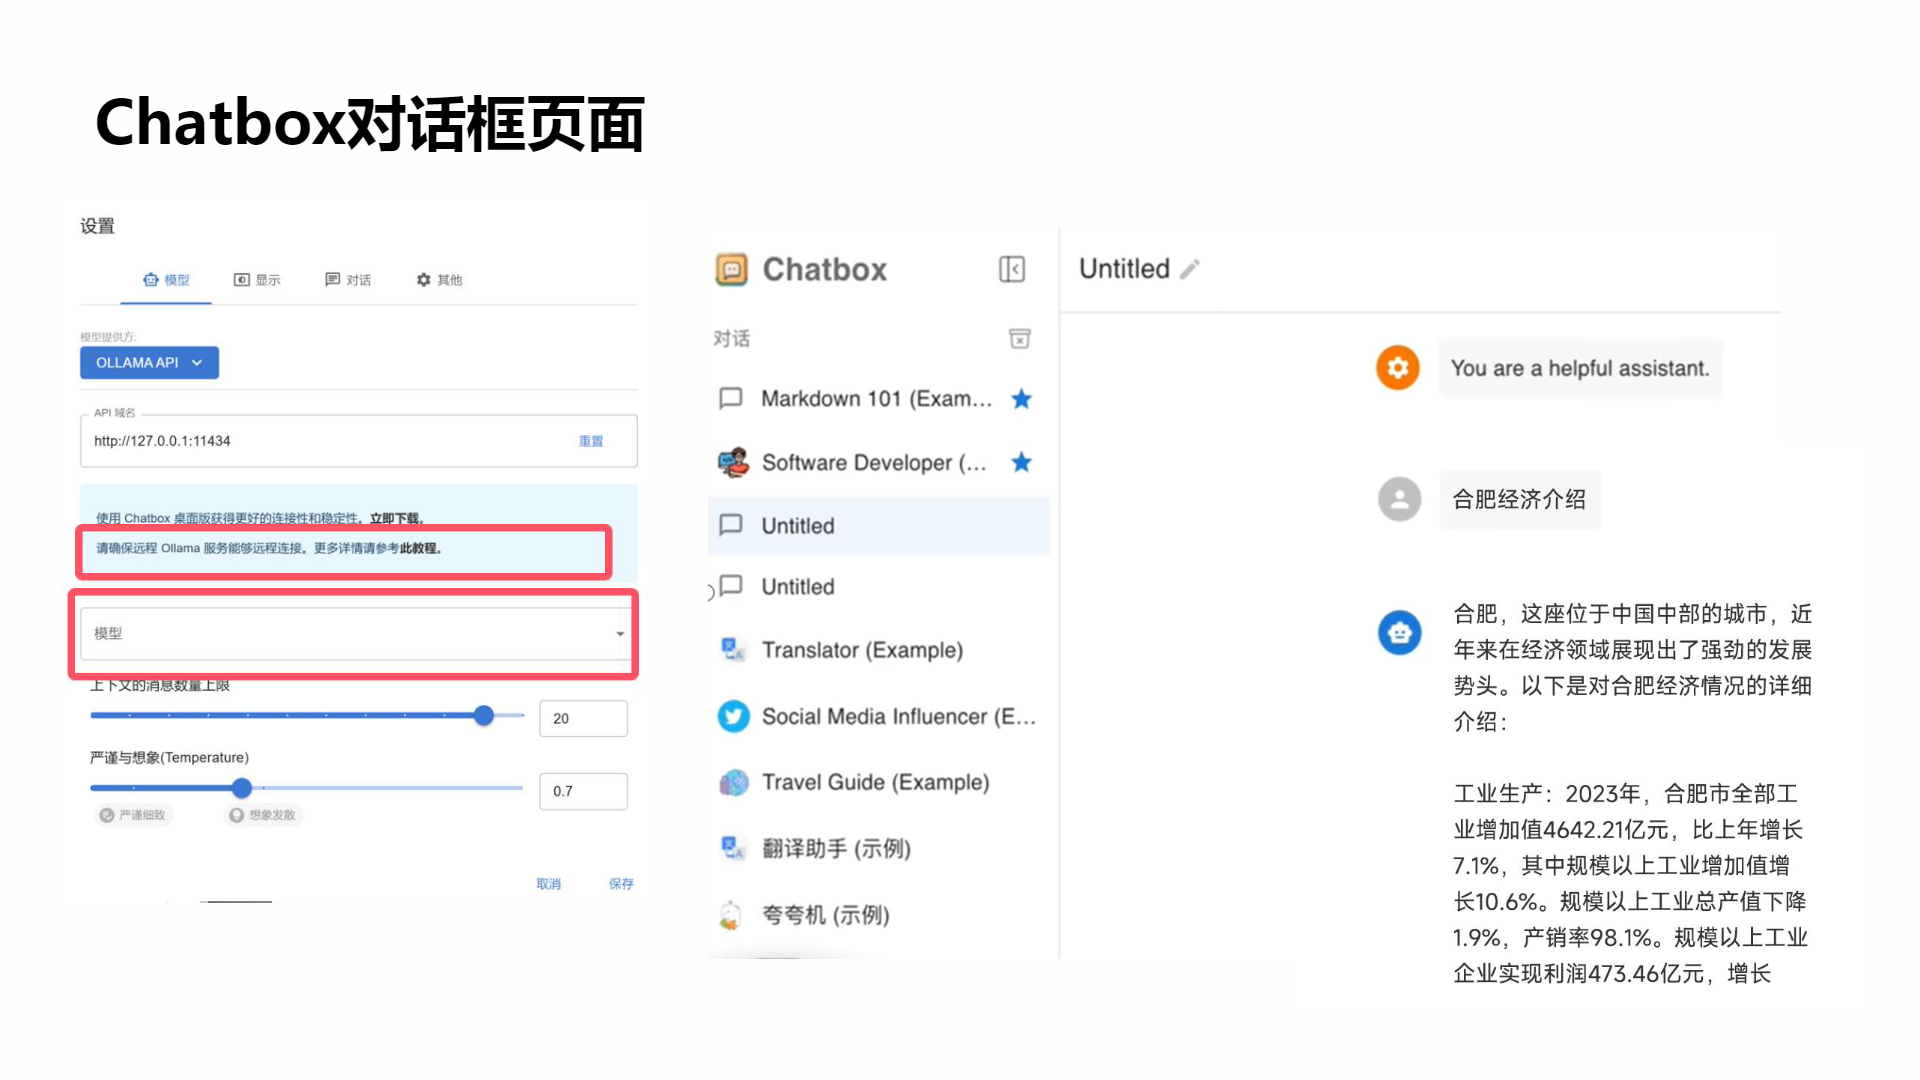Click the Software Developer avatar icon

[733, 462]
